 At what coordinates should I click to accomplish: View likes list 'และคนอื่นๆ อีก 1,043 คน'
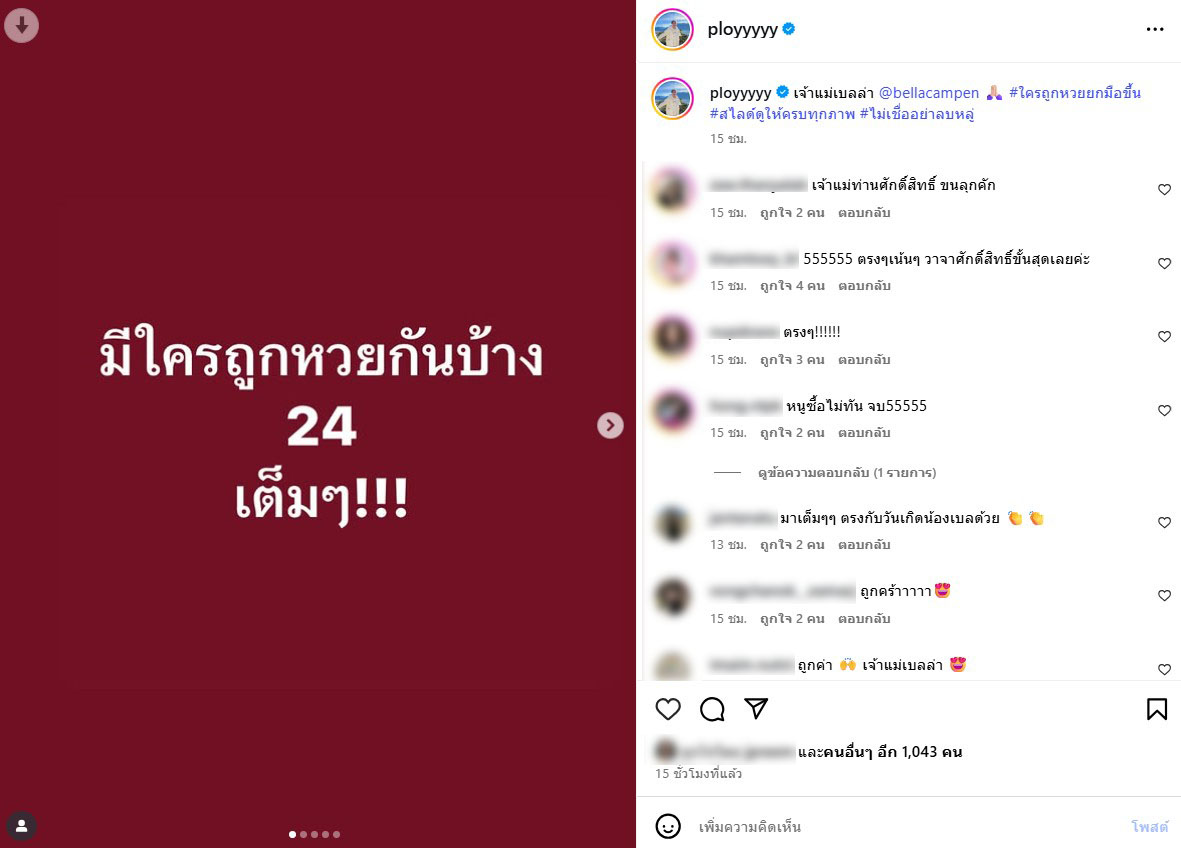880,752
